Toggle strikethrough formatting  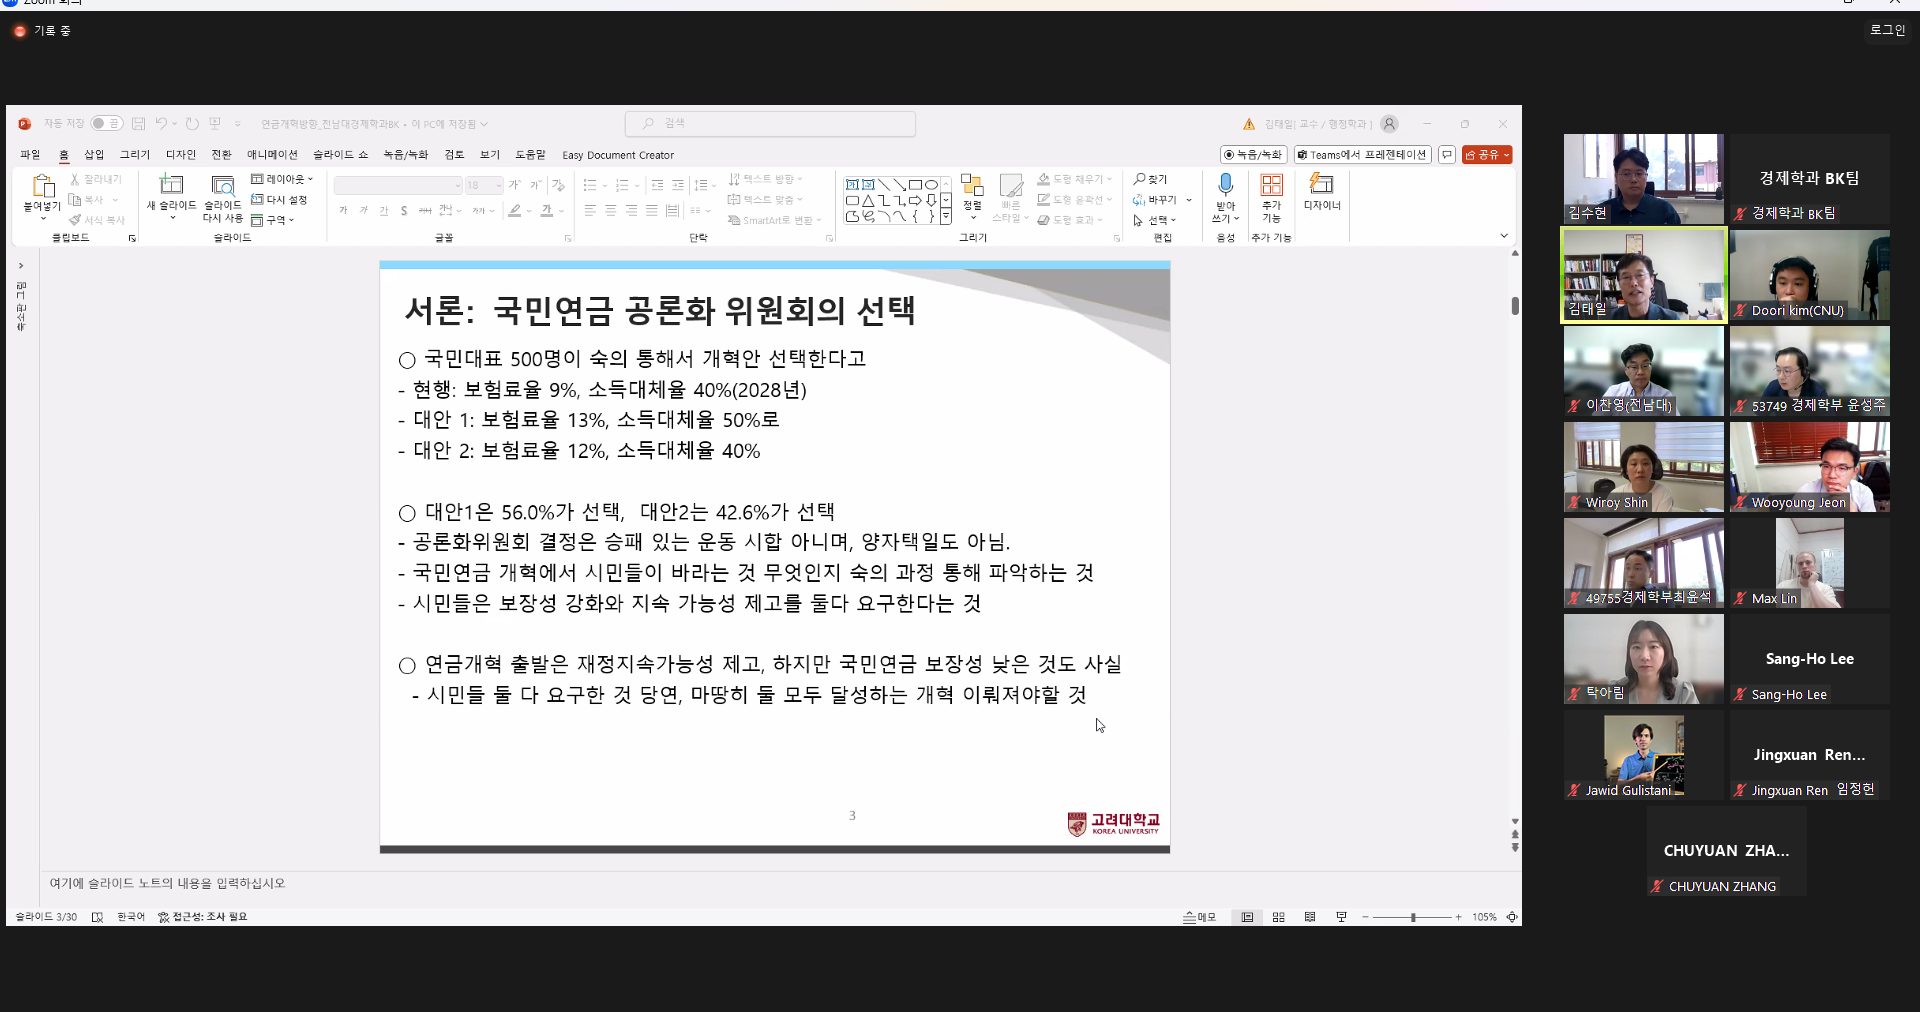tap(425, 211)
